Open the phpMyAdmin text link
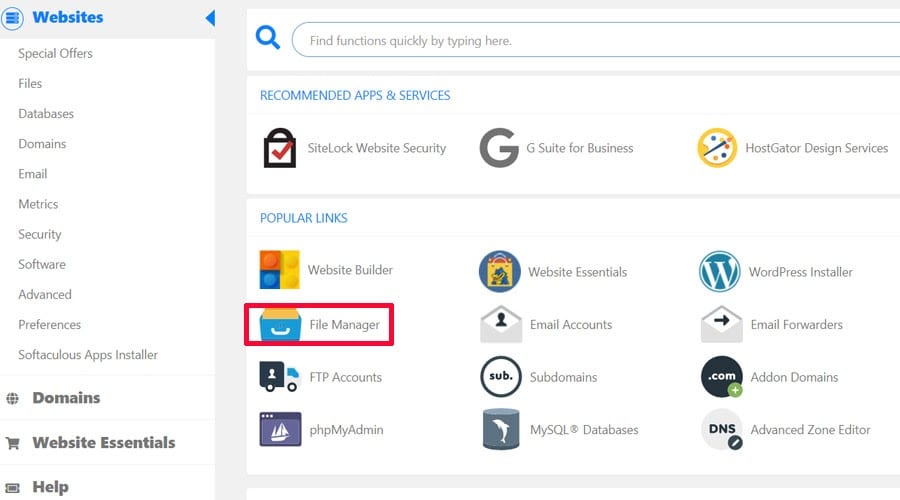Image resolution: width=900 pixels, height=500 pixels. click(x=346, y=430)
